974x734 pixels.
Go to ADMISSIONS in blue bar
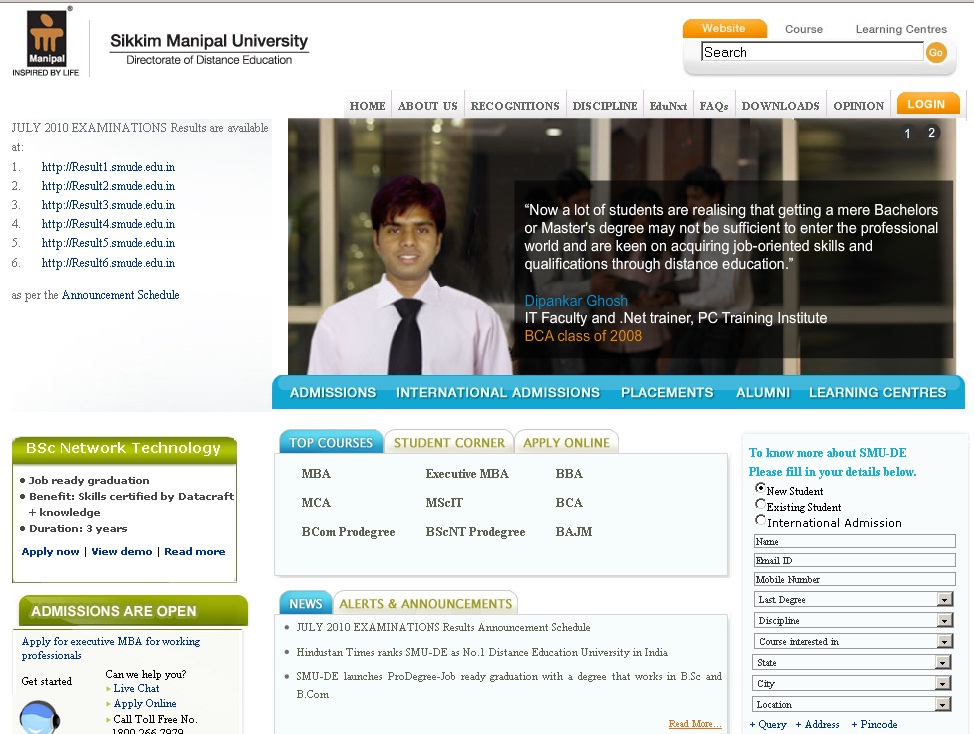tap(333, 392)
